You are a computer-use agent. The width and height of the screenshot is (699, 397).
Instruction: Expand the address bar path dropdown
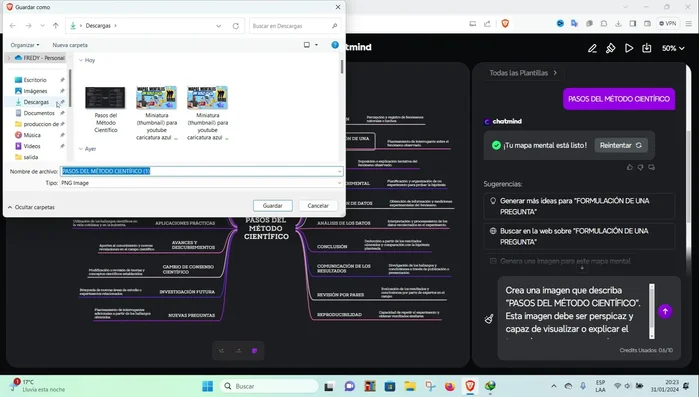218,26
